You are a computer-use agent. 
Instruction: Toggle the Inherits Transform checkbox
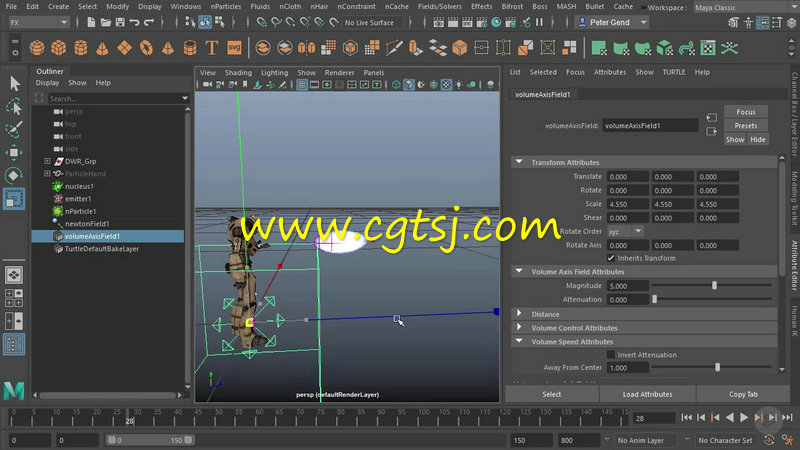coord(611,258)
